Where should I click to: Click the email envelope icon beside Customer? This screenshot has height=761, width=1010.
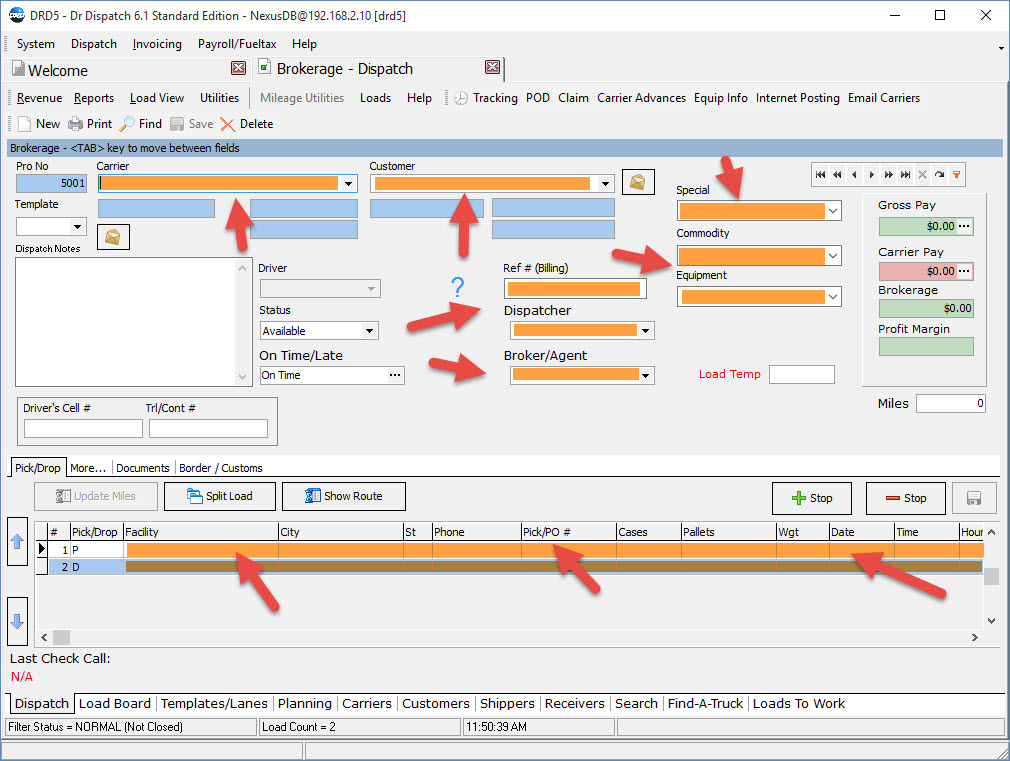point(638,182)
